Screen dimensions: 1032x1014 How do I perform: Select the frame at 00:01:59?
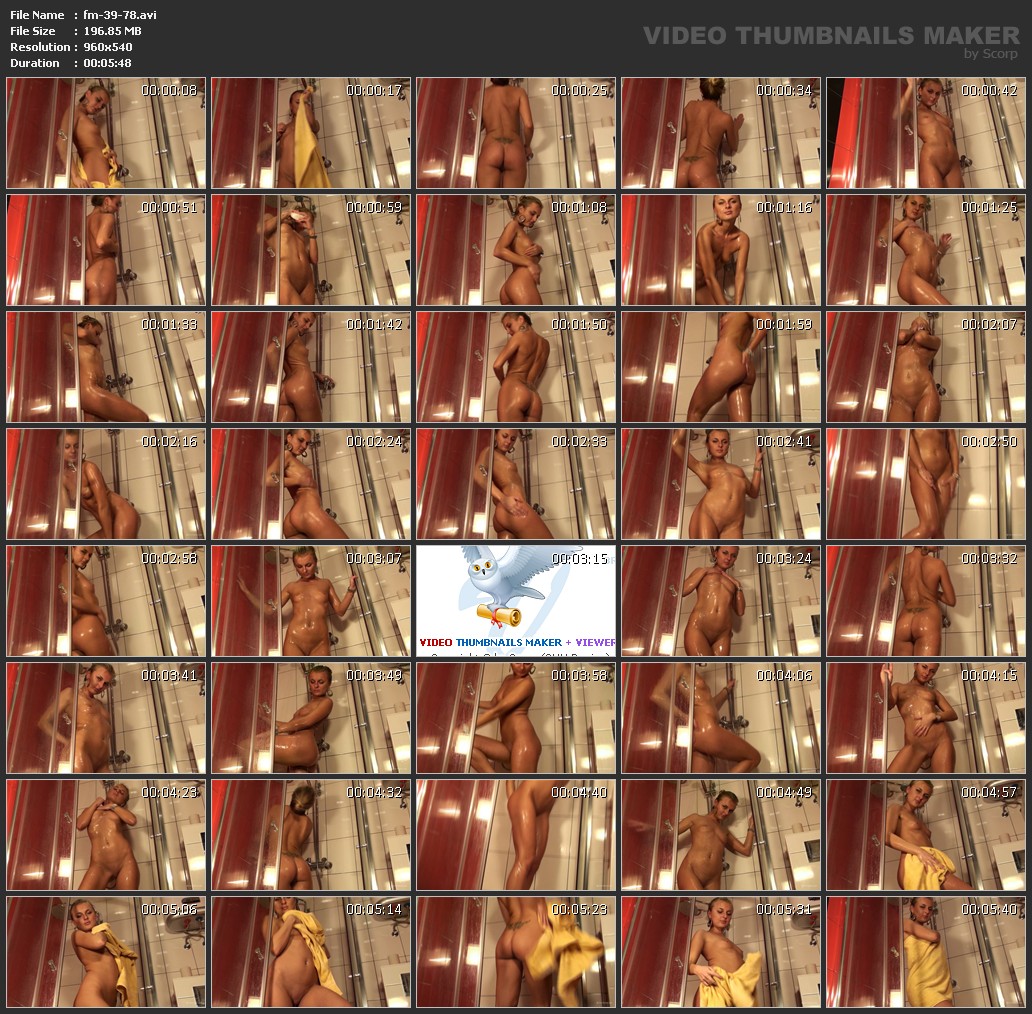point(720,367)
